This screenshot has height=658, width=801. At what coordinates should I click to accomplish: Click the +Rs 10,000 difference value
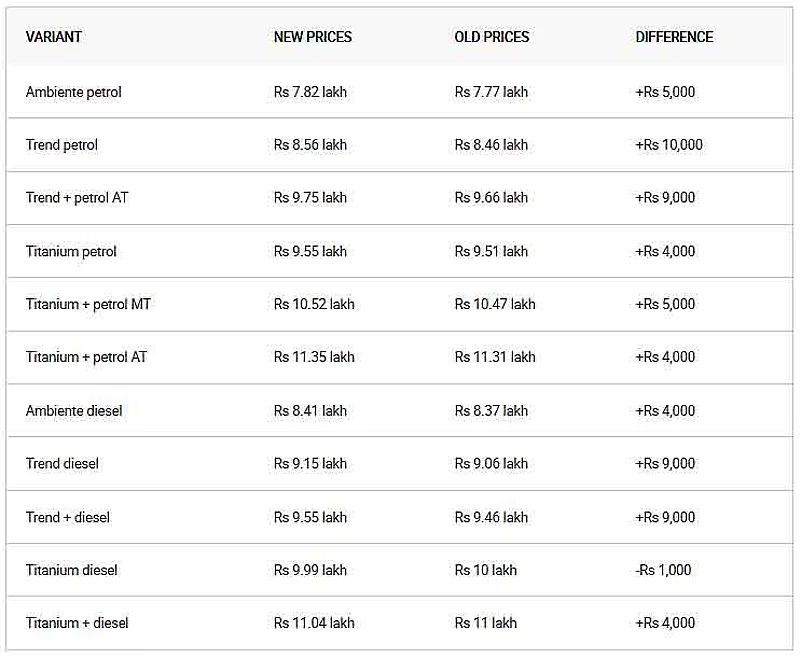pyautogui.click(x=669, y=145)
